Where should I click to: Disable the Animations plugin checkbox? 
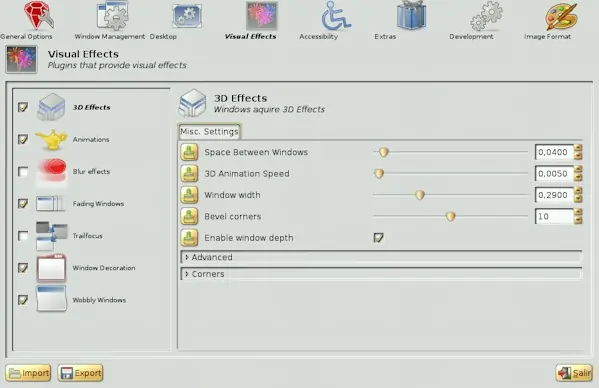click(23, 139)
